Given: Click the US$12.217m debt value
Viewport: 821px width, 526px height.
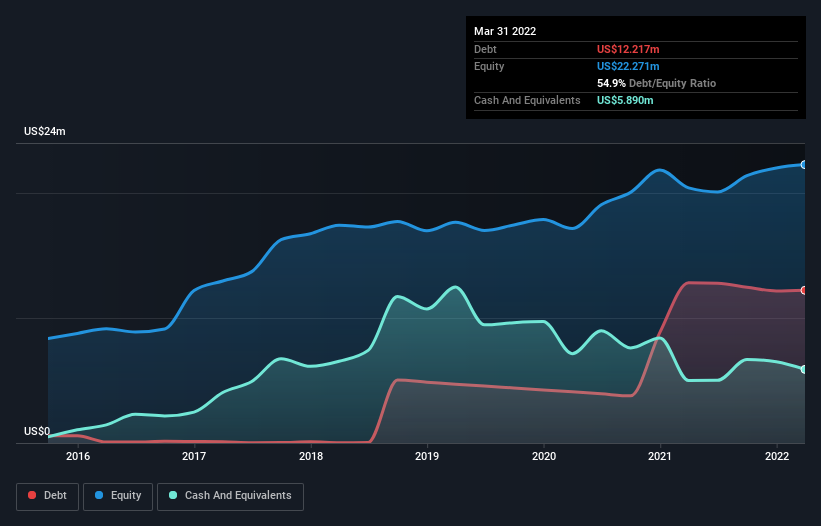Looking at the screenshot, I should [628, 49].
